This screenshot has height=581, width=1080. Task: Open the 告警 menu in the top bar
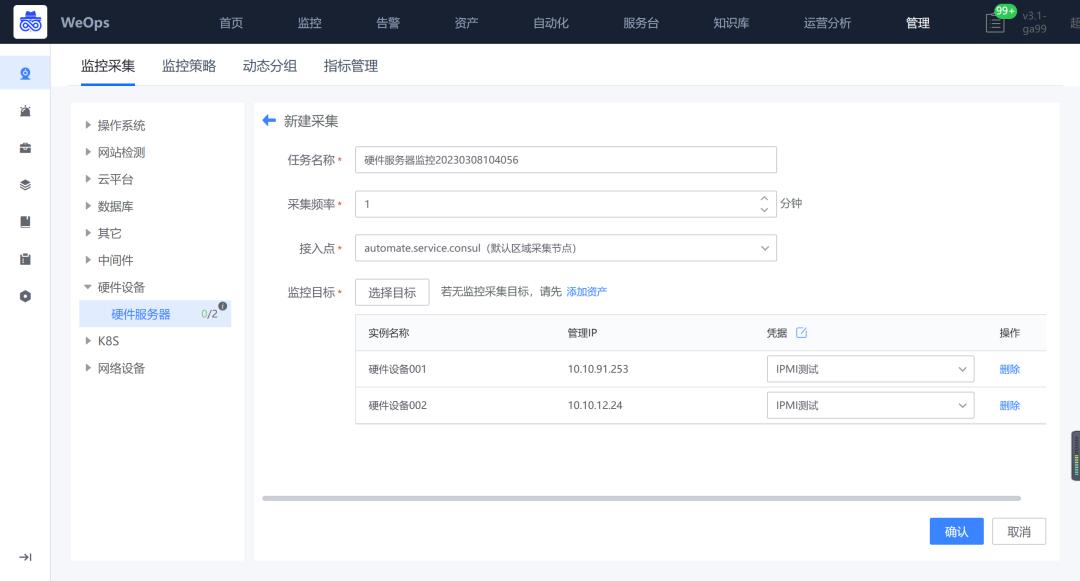tap(388, 22)
